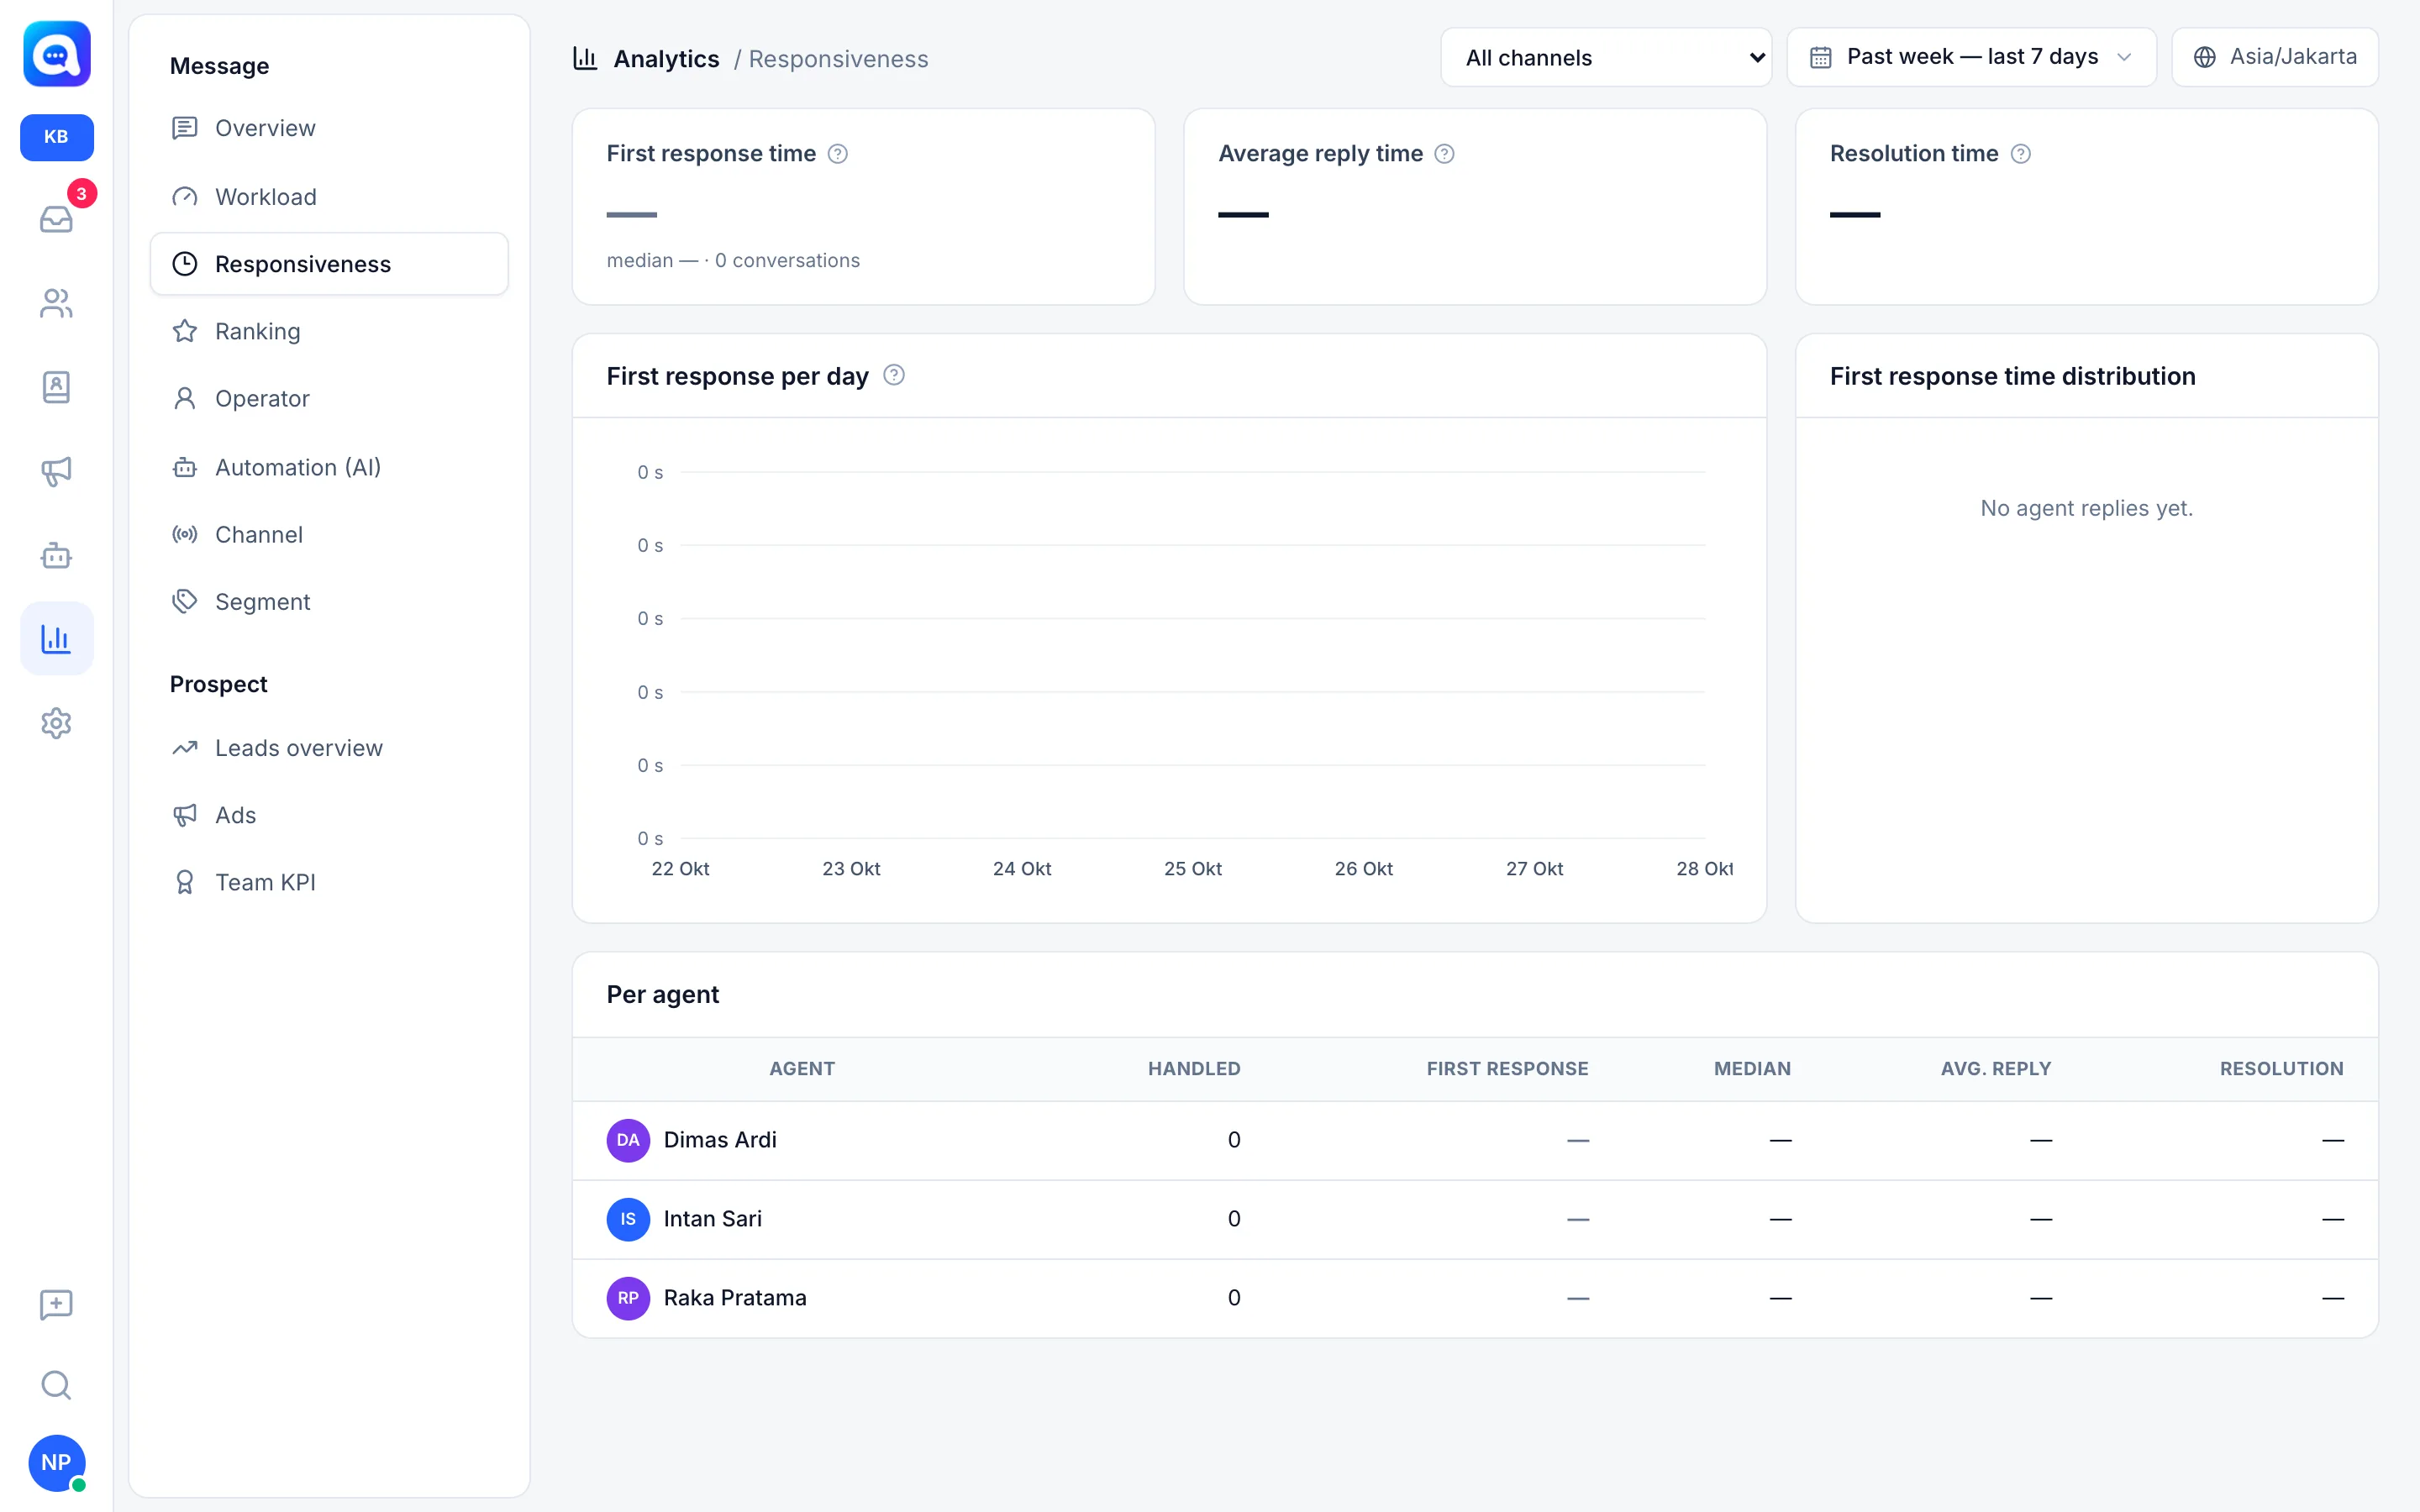
Task: Click the MEDIAN column header
Action: [x=1752, y=1069]
